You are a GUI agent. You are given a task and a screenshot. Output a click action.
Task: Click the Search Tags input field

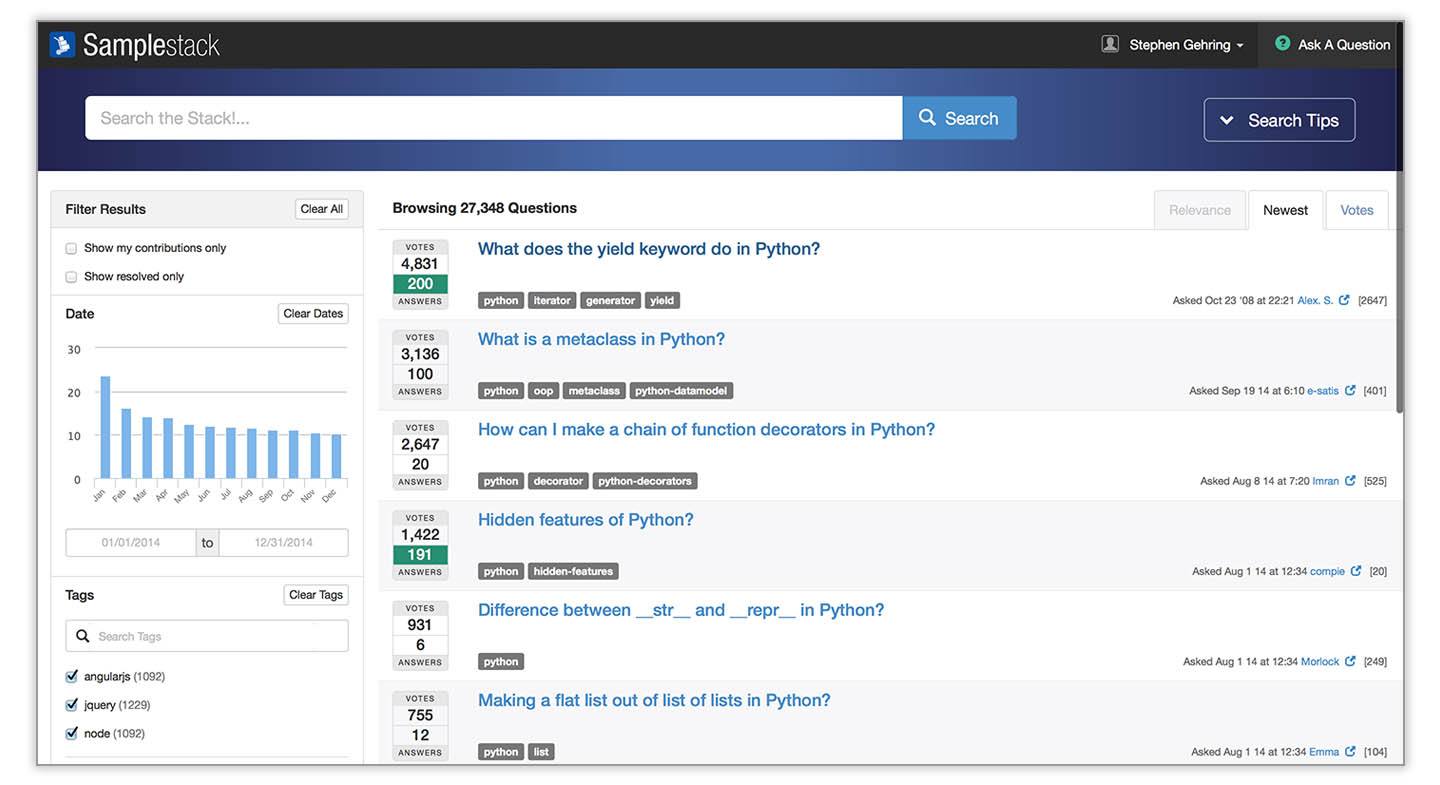tap(207, 636)
